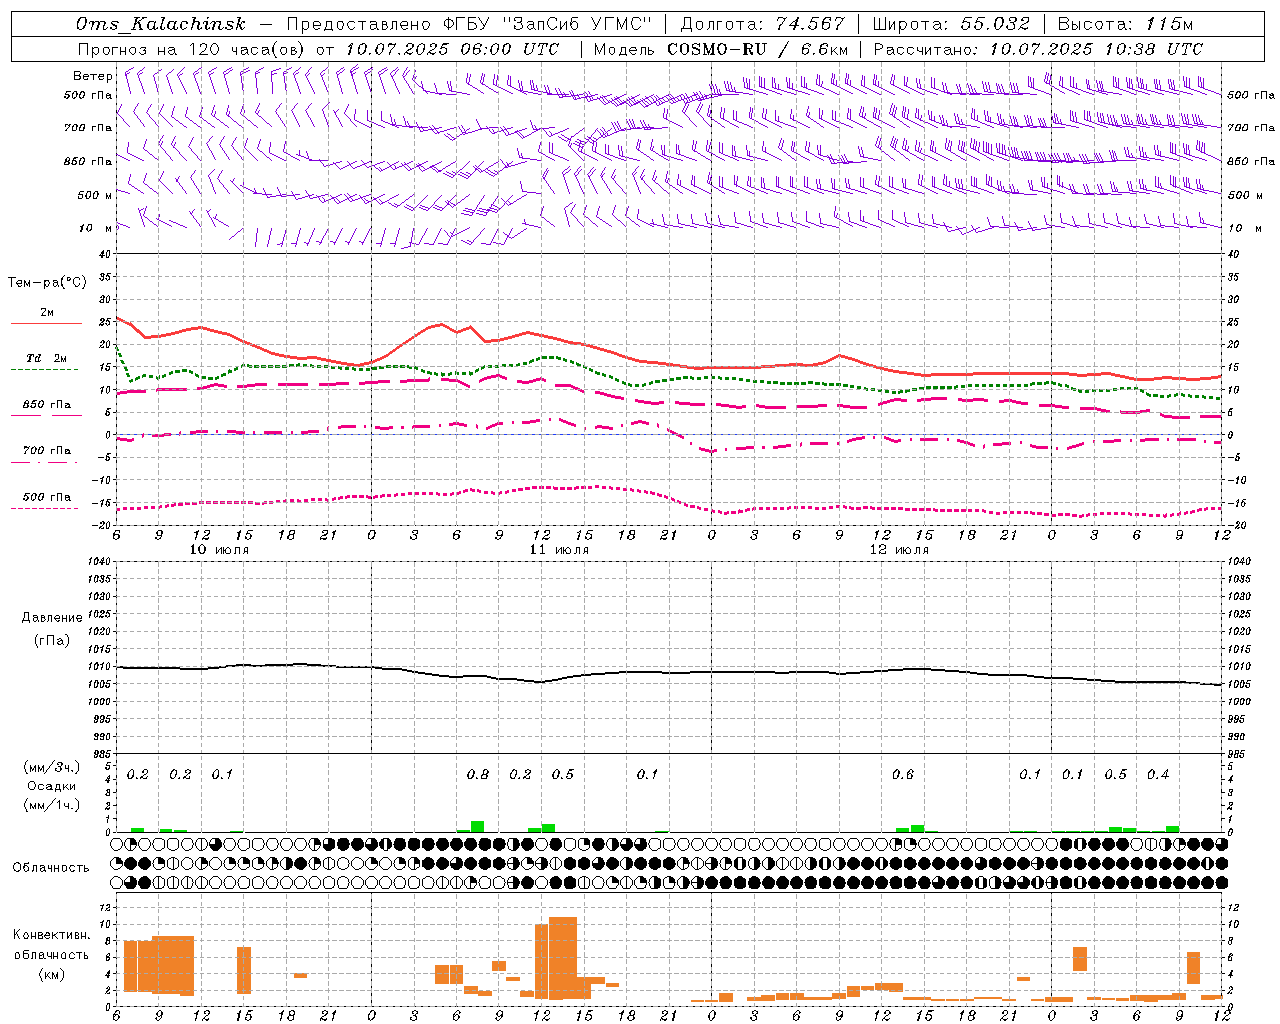Click the forecast start text 10.07.2025 06:00 UTC
The image size is (1280, 1024).
(x=452, y=49)
